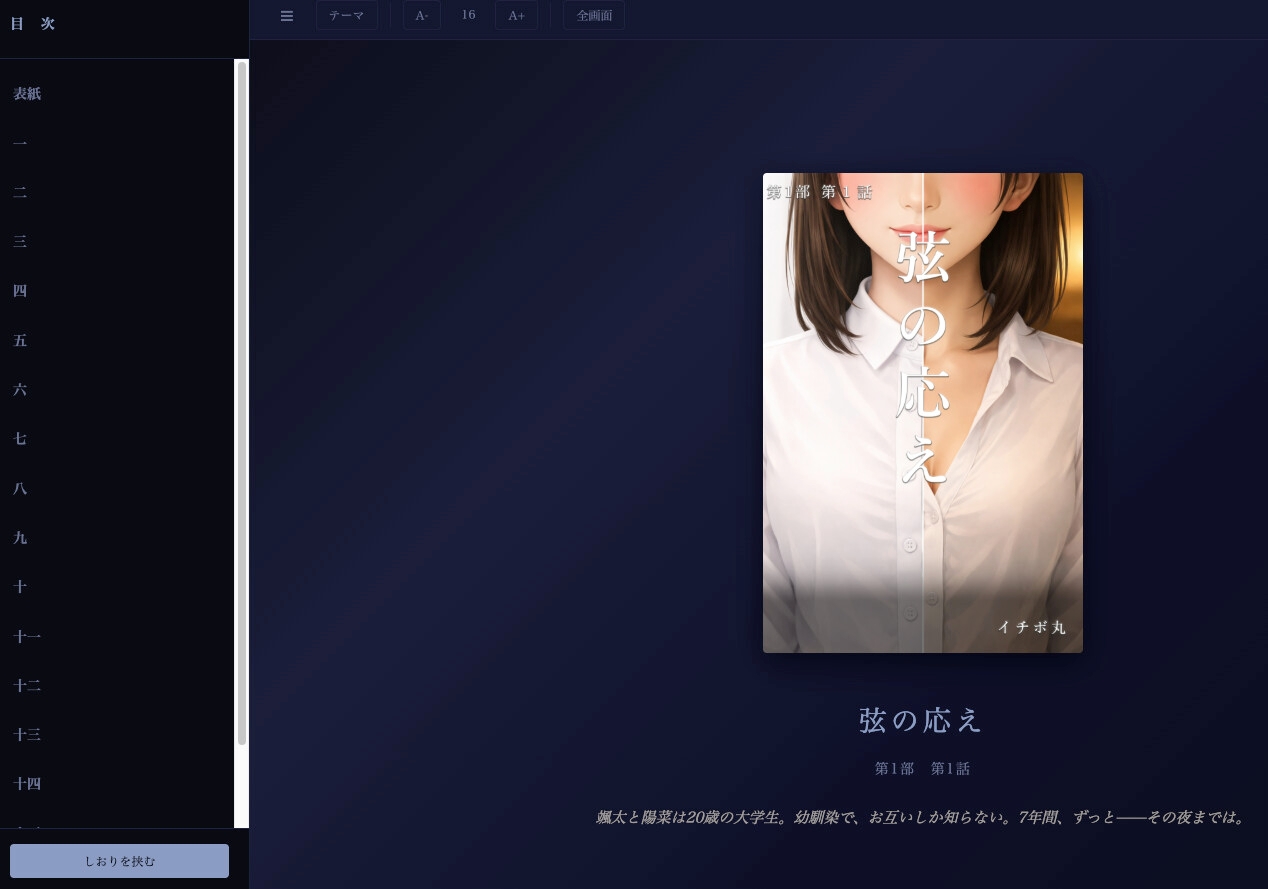Screen dimensions: 1268x889
Task: Jump to chapter 十
Action: click(x=20, y=587)
